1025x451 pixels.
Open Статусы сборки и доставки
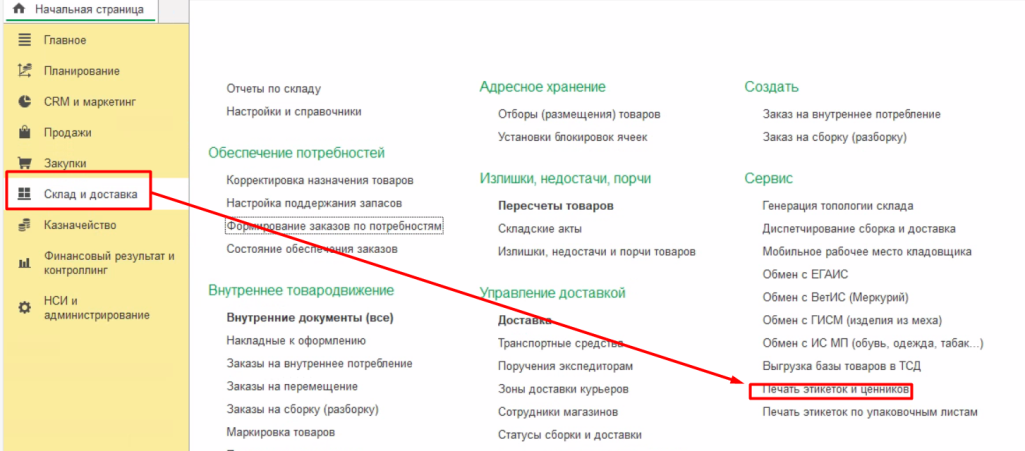570,435
